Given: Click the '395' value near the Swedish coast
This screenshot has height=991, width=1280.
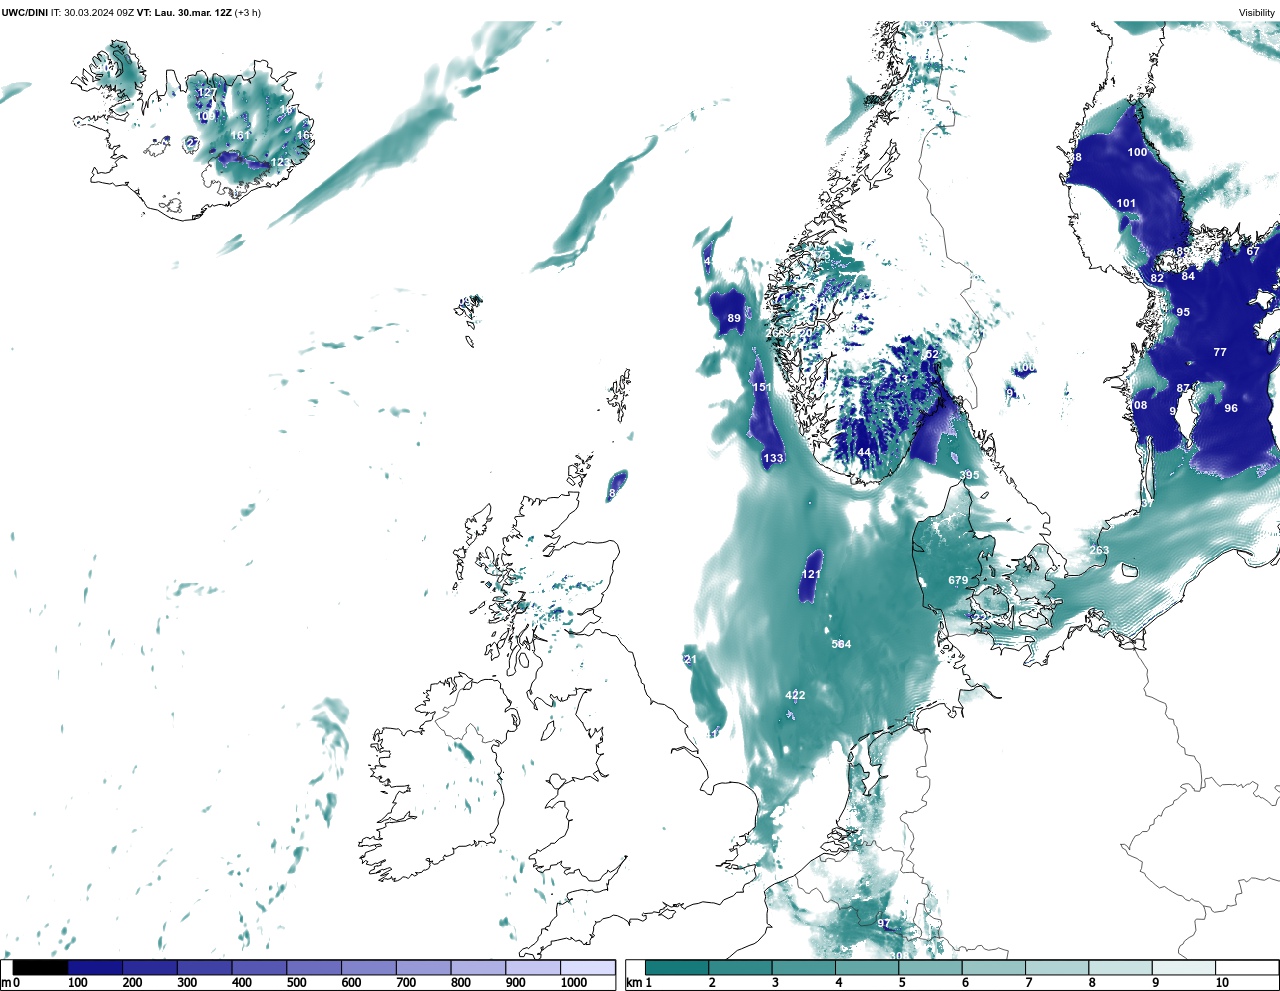Looking at the screenshot, I should point(969,475).
